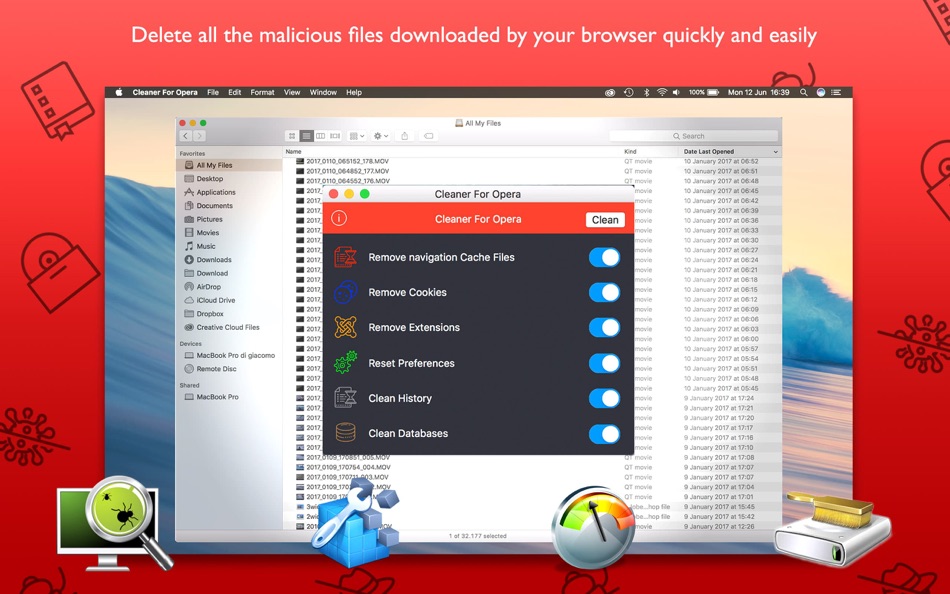This screenshot has height=594, width=950.
Task: Click the Remove Cookies icon
Action: (345, 292)
